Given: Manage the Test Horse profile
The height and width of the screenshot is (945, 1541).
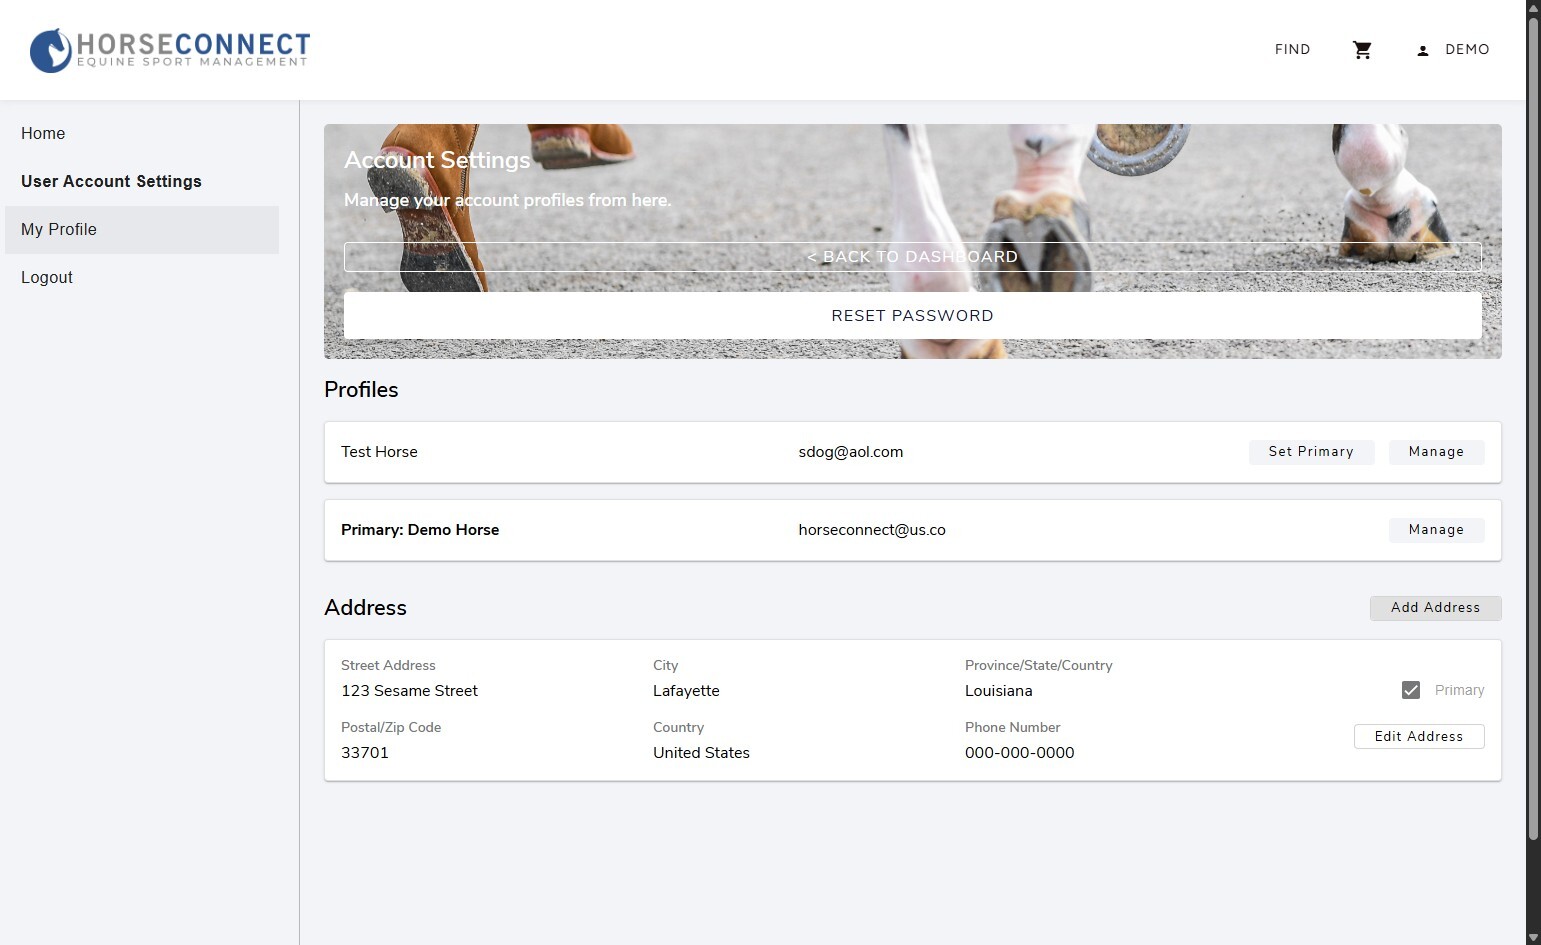Looking at the screenshot, I should (1436, 452).
